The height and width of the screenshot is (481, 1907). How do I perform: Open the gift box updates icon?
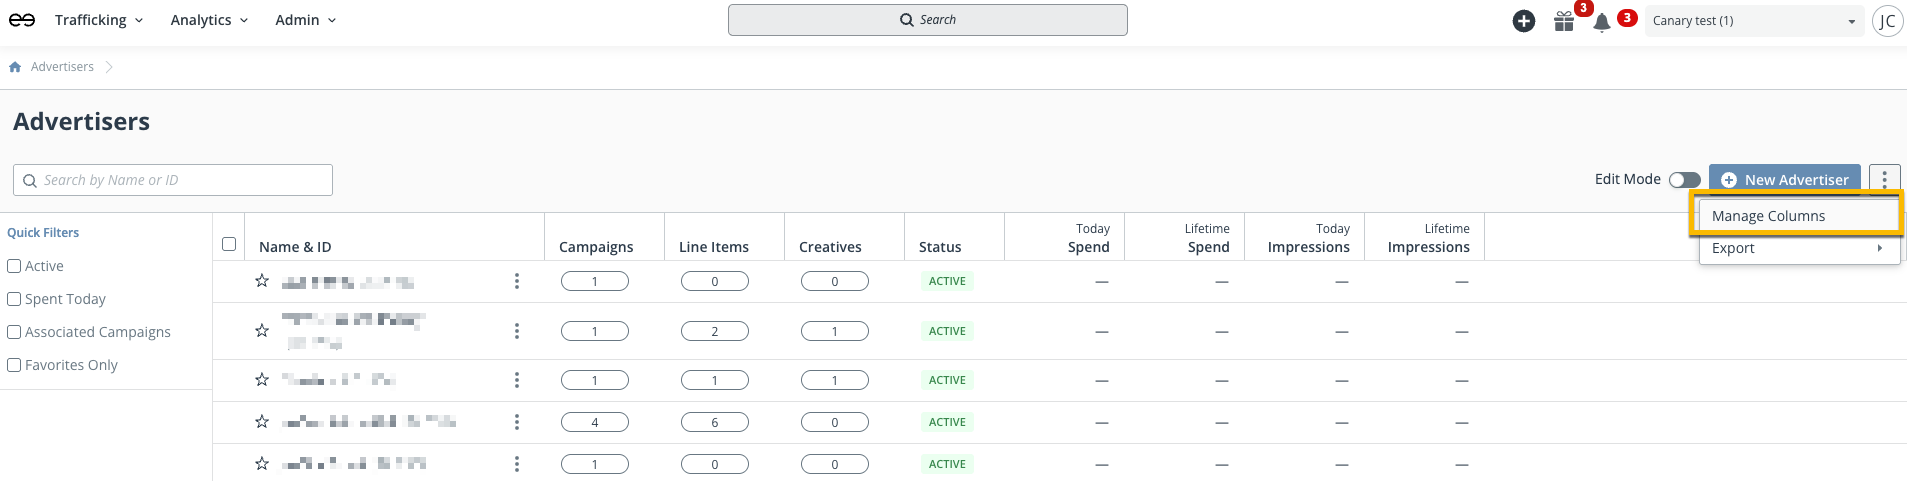[x=1564, y=21]
